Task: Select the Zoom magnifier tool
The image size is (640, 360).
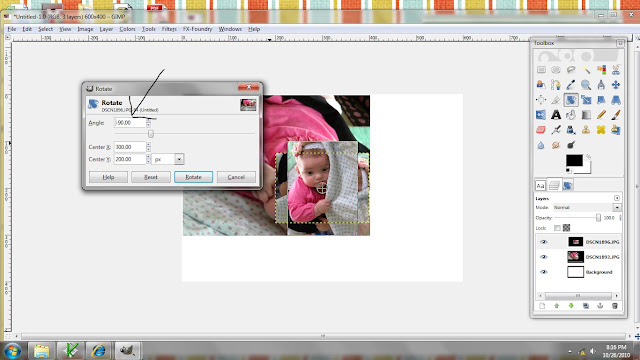Action: [586, 85]
